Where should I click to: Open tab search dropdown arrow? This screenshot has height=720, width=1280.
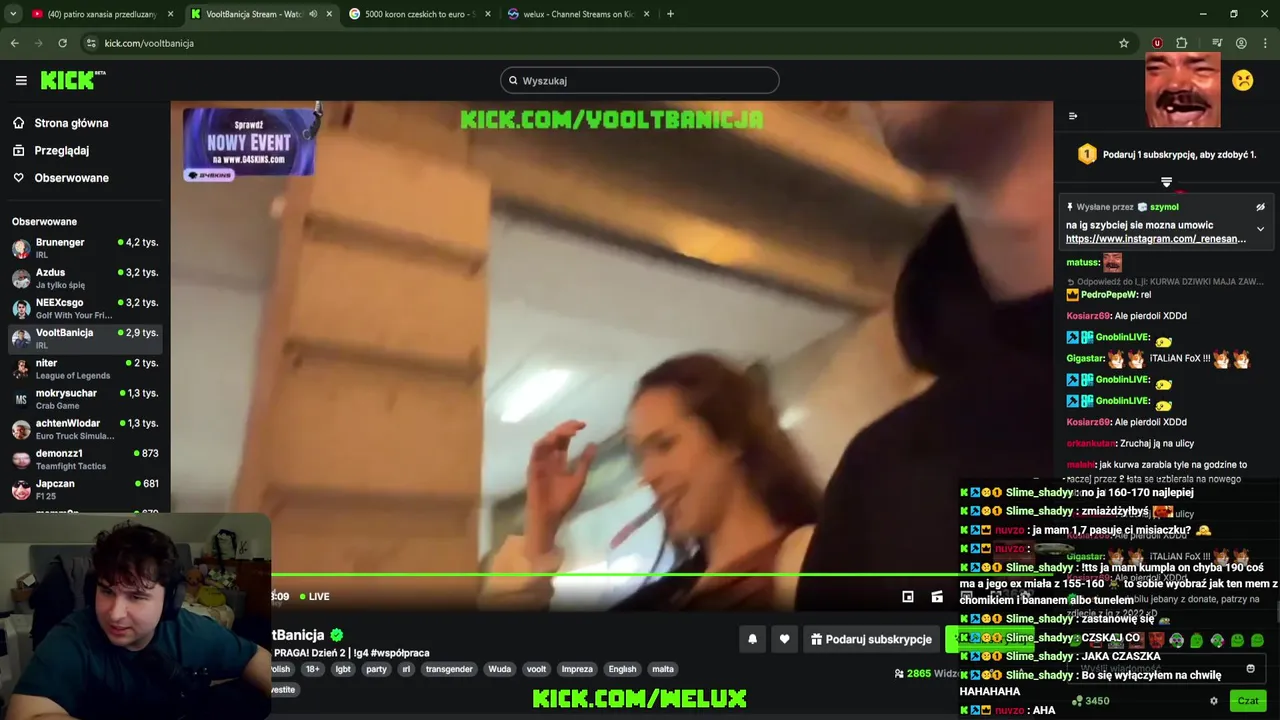pos(14,14)
